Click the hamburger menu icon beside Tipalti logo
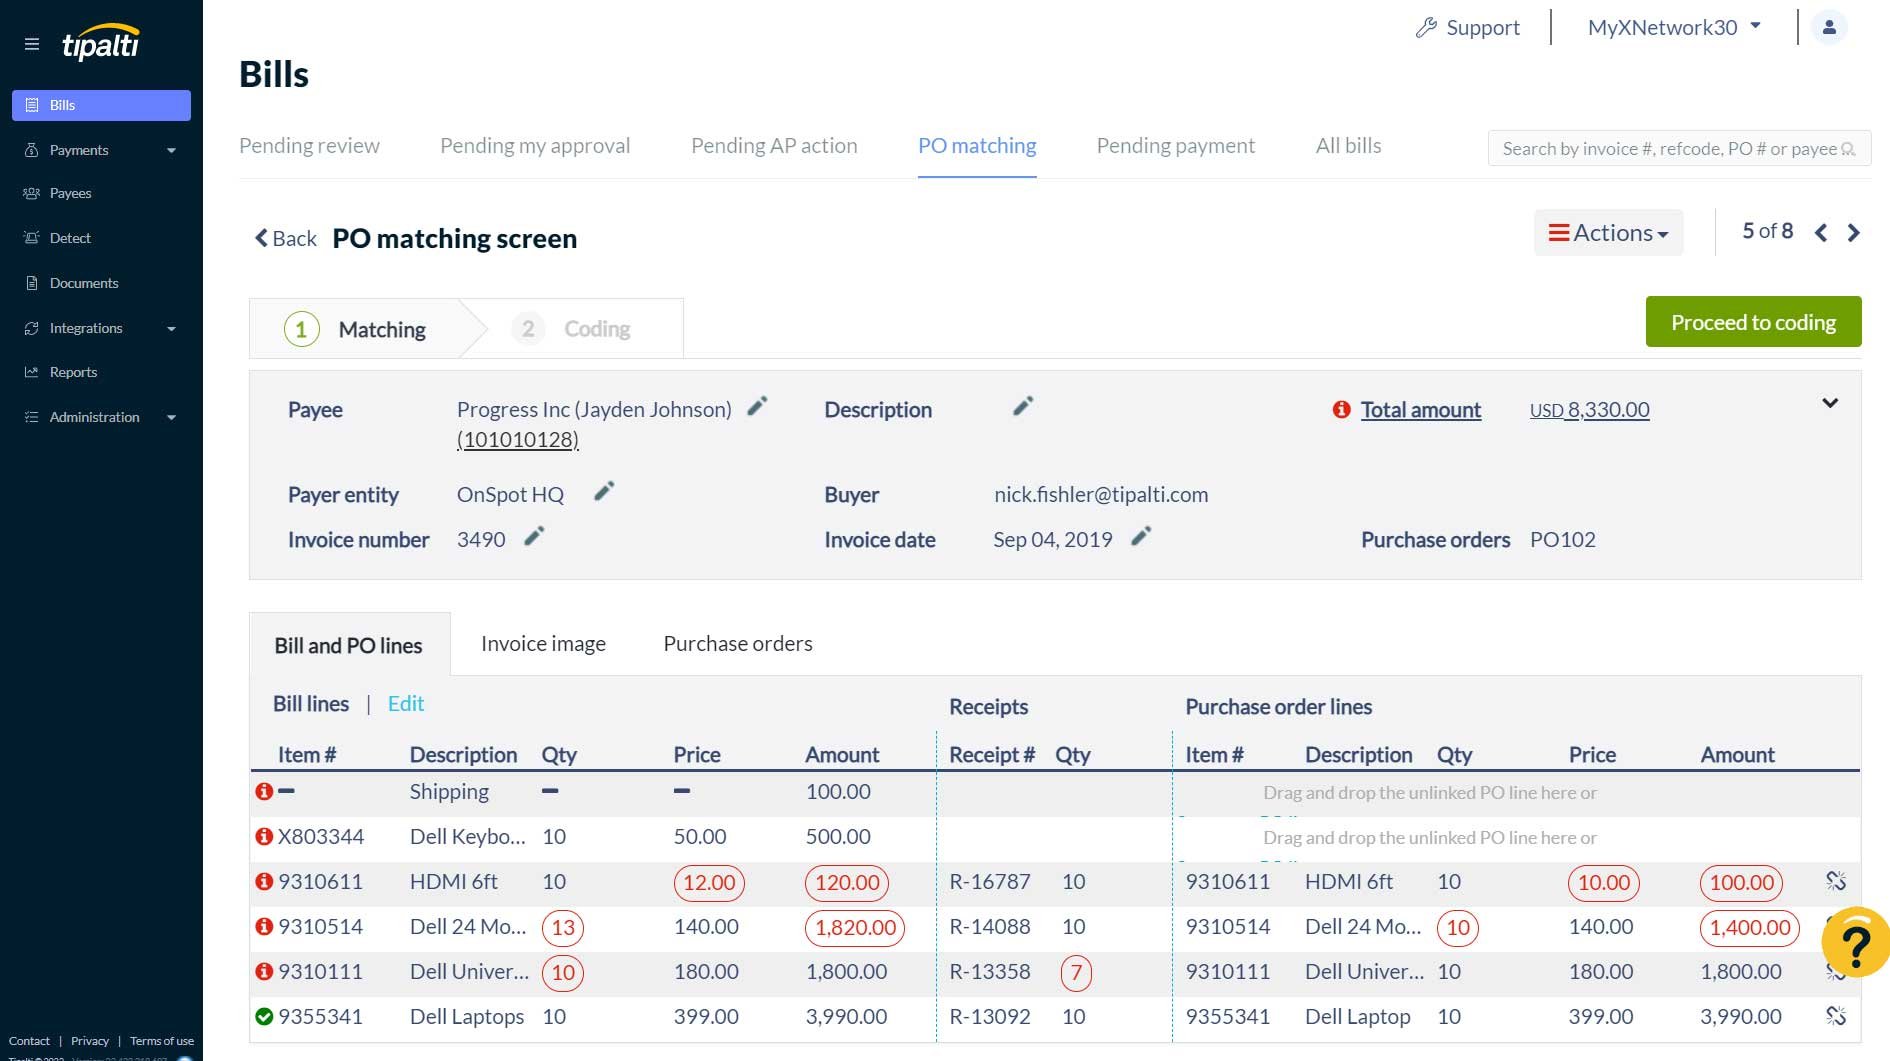Viewport: 1890px width, 1061px height. (x=32, y=44)
